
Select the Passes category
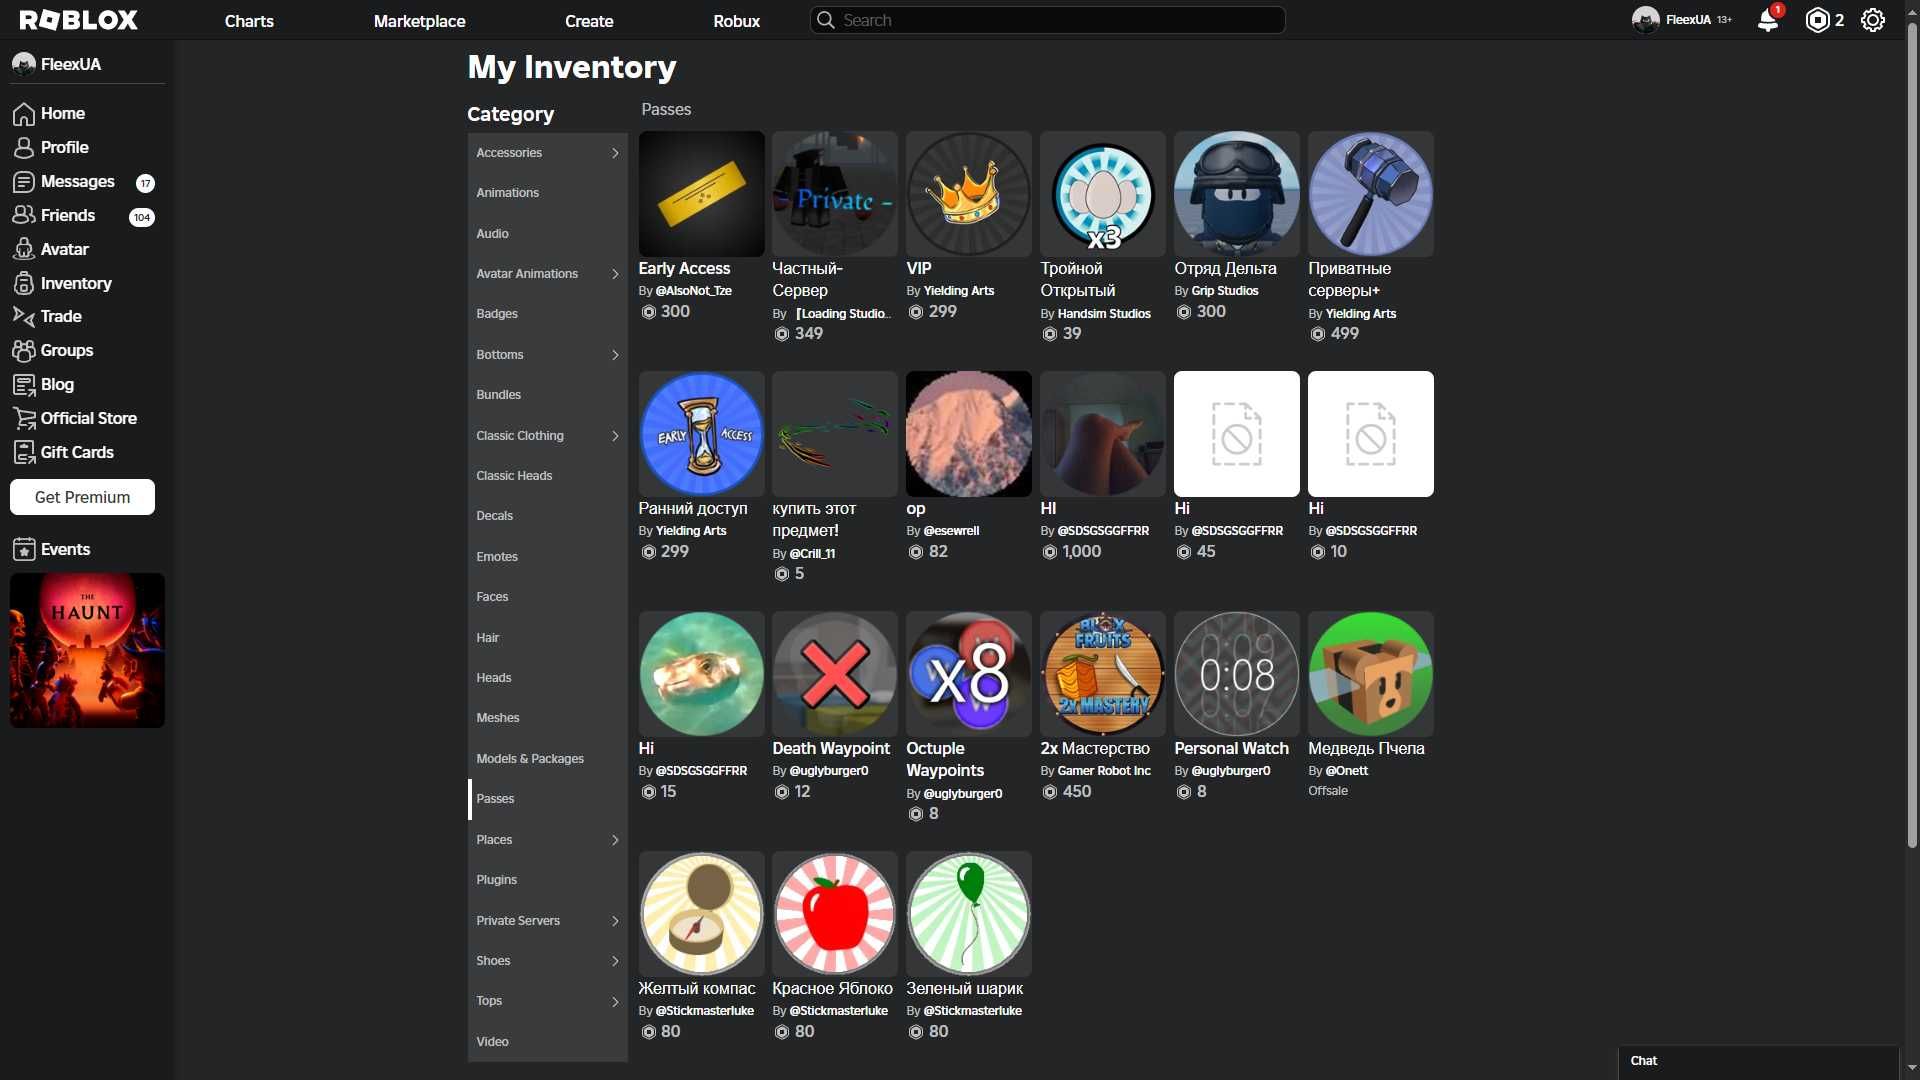coord(548,799)
